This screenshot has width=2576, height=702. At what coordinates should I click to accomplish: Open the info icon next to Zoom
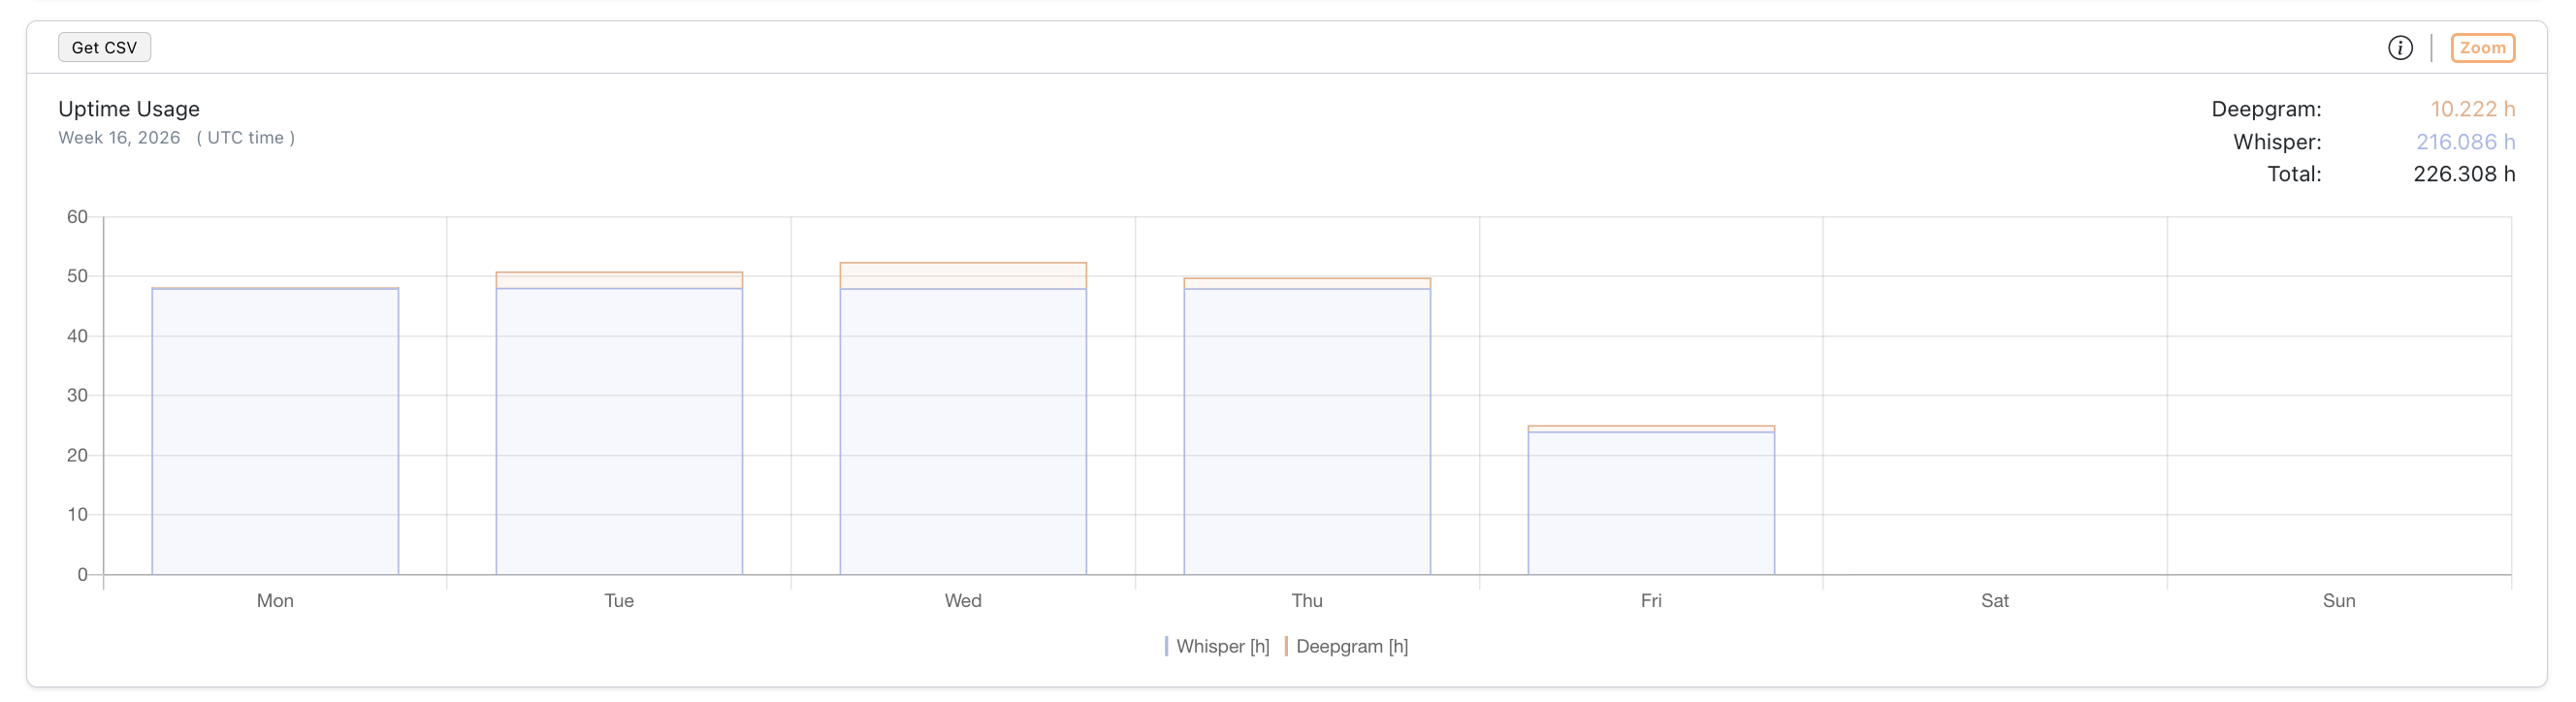(2399, 47)
